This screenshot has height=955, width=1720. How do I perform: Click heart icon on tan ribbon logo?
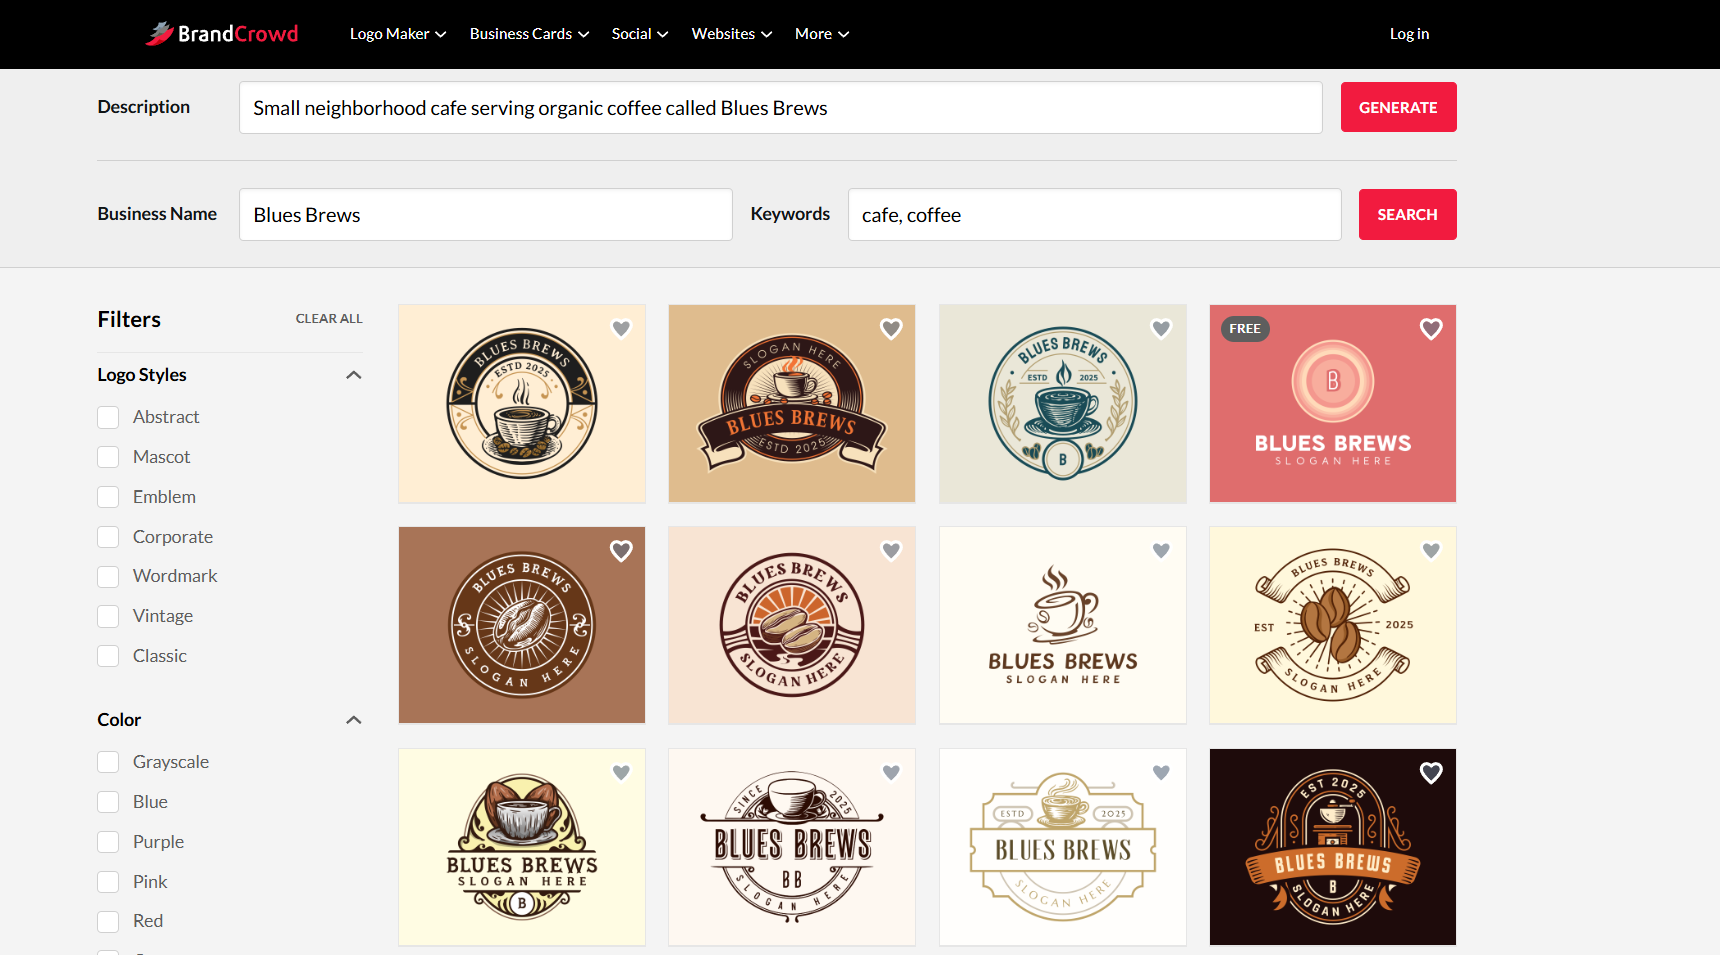tap(891, 329)
